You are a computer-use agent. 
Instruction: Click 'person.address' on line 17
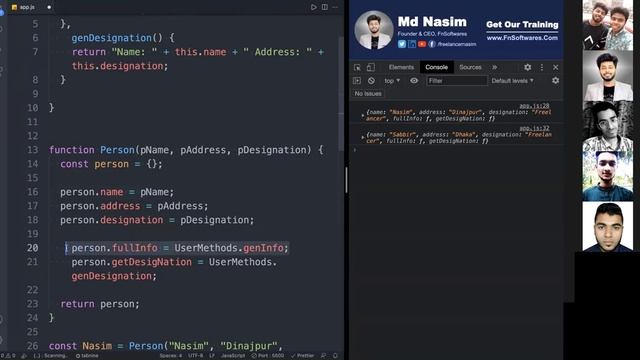(x=100, y=206)
